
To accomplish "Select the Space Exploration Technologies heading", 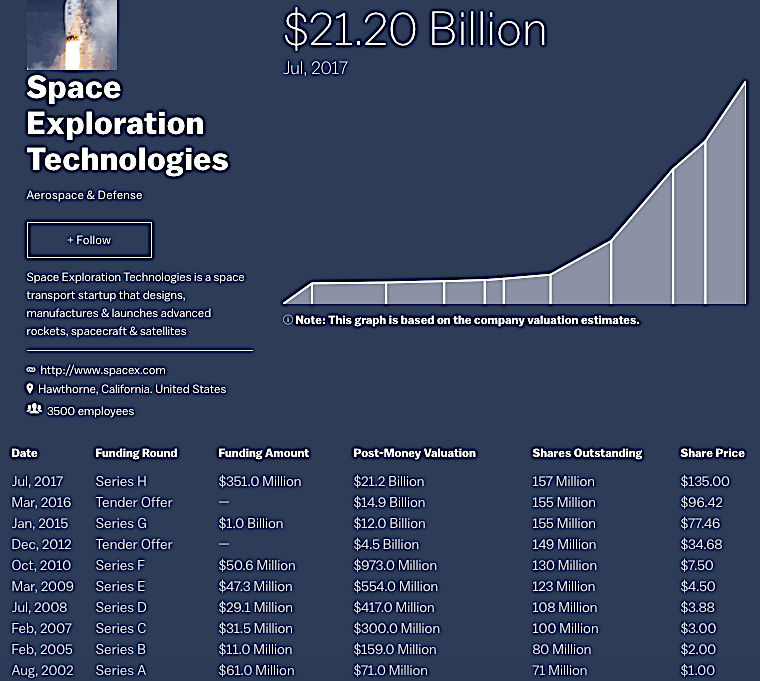I will pos(127,124).
